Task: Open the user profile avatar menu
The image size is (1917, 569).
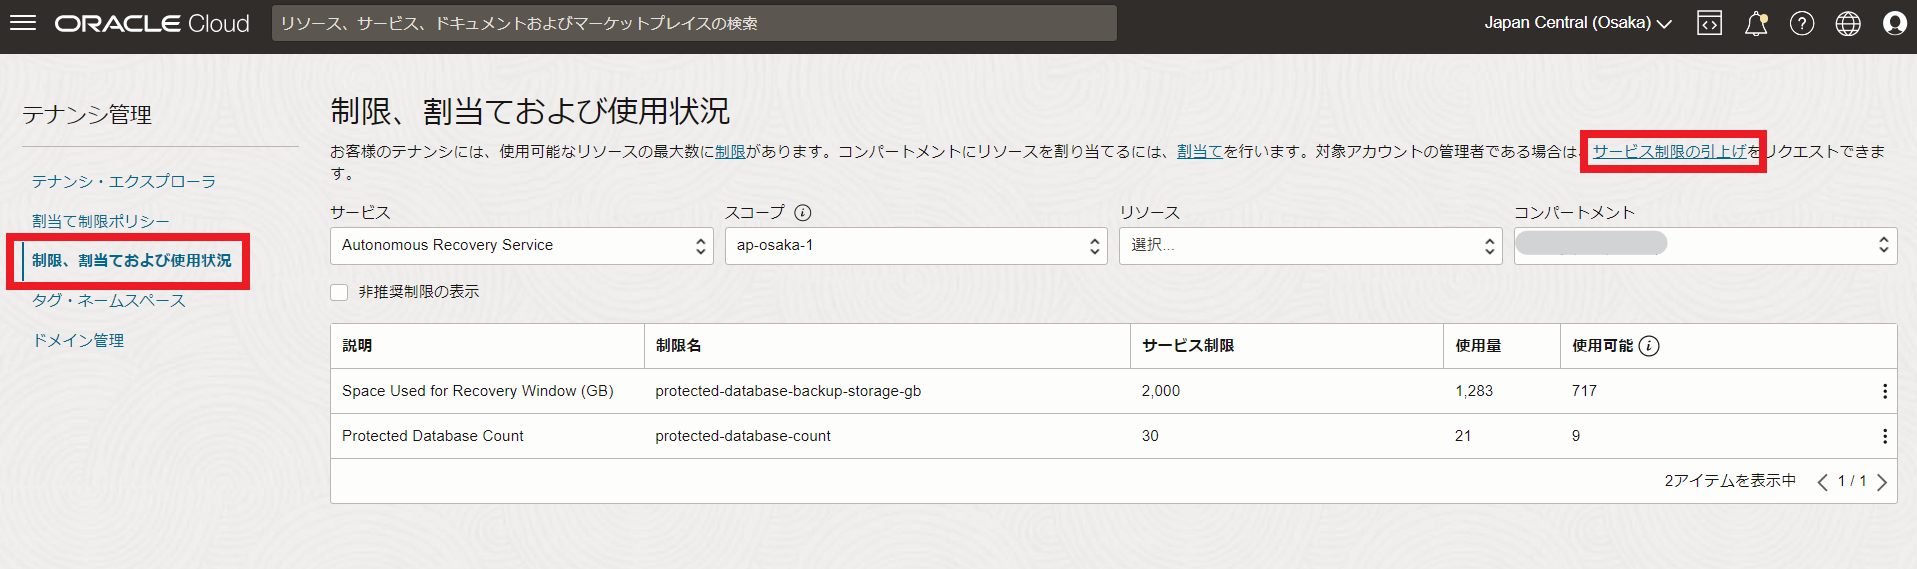Action: pyautogui.click(x=1894, y=23)
